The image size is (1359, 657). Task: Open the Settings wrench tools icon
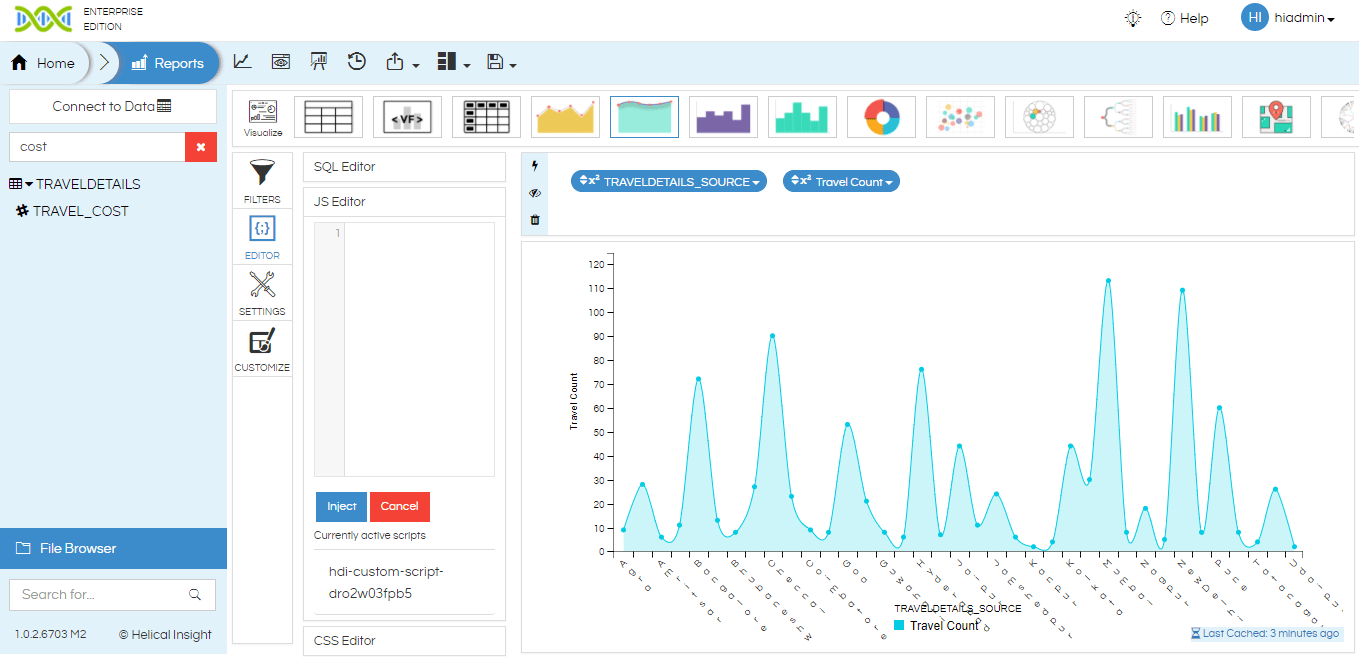262,286
